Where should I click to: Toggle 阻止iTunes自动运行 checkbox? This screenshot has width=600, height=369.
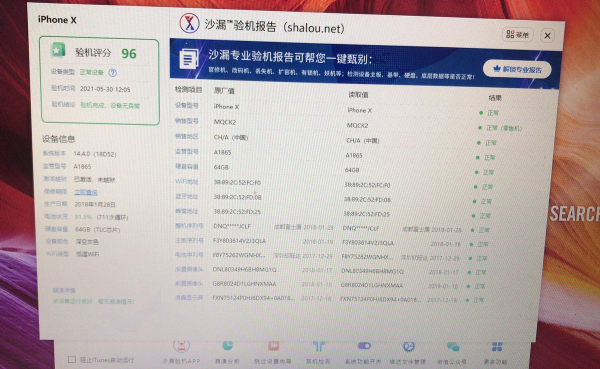(x=72, y=359)
